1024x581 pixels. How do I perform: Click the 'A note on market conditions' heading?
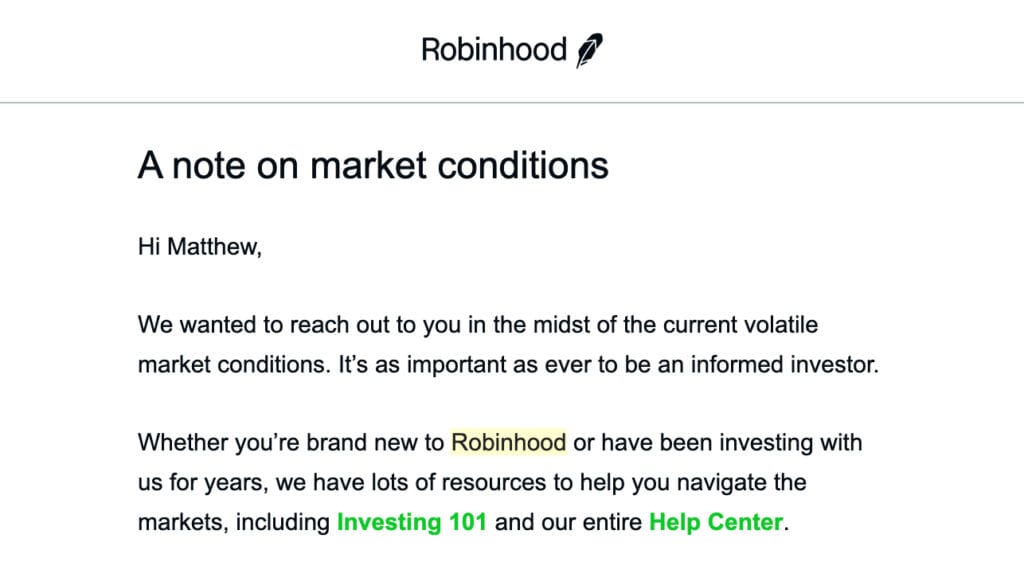[373, 165]
